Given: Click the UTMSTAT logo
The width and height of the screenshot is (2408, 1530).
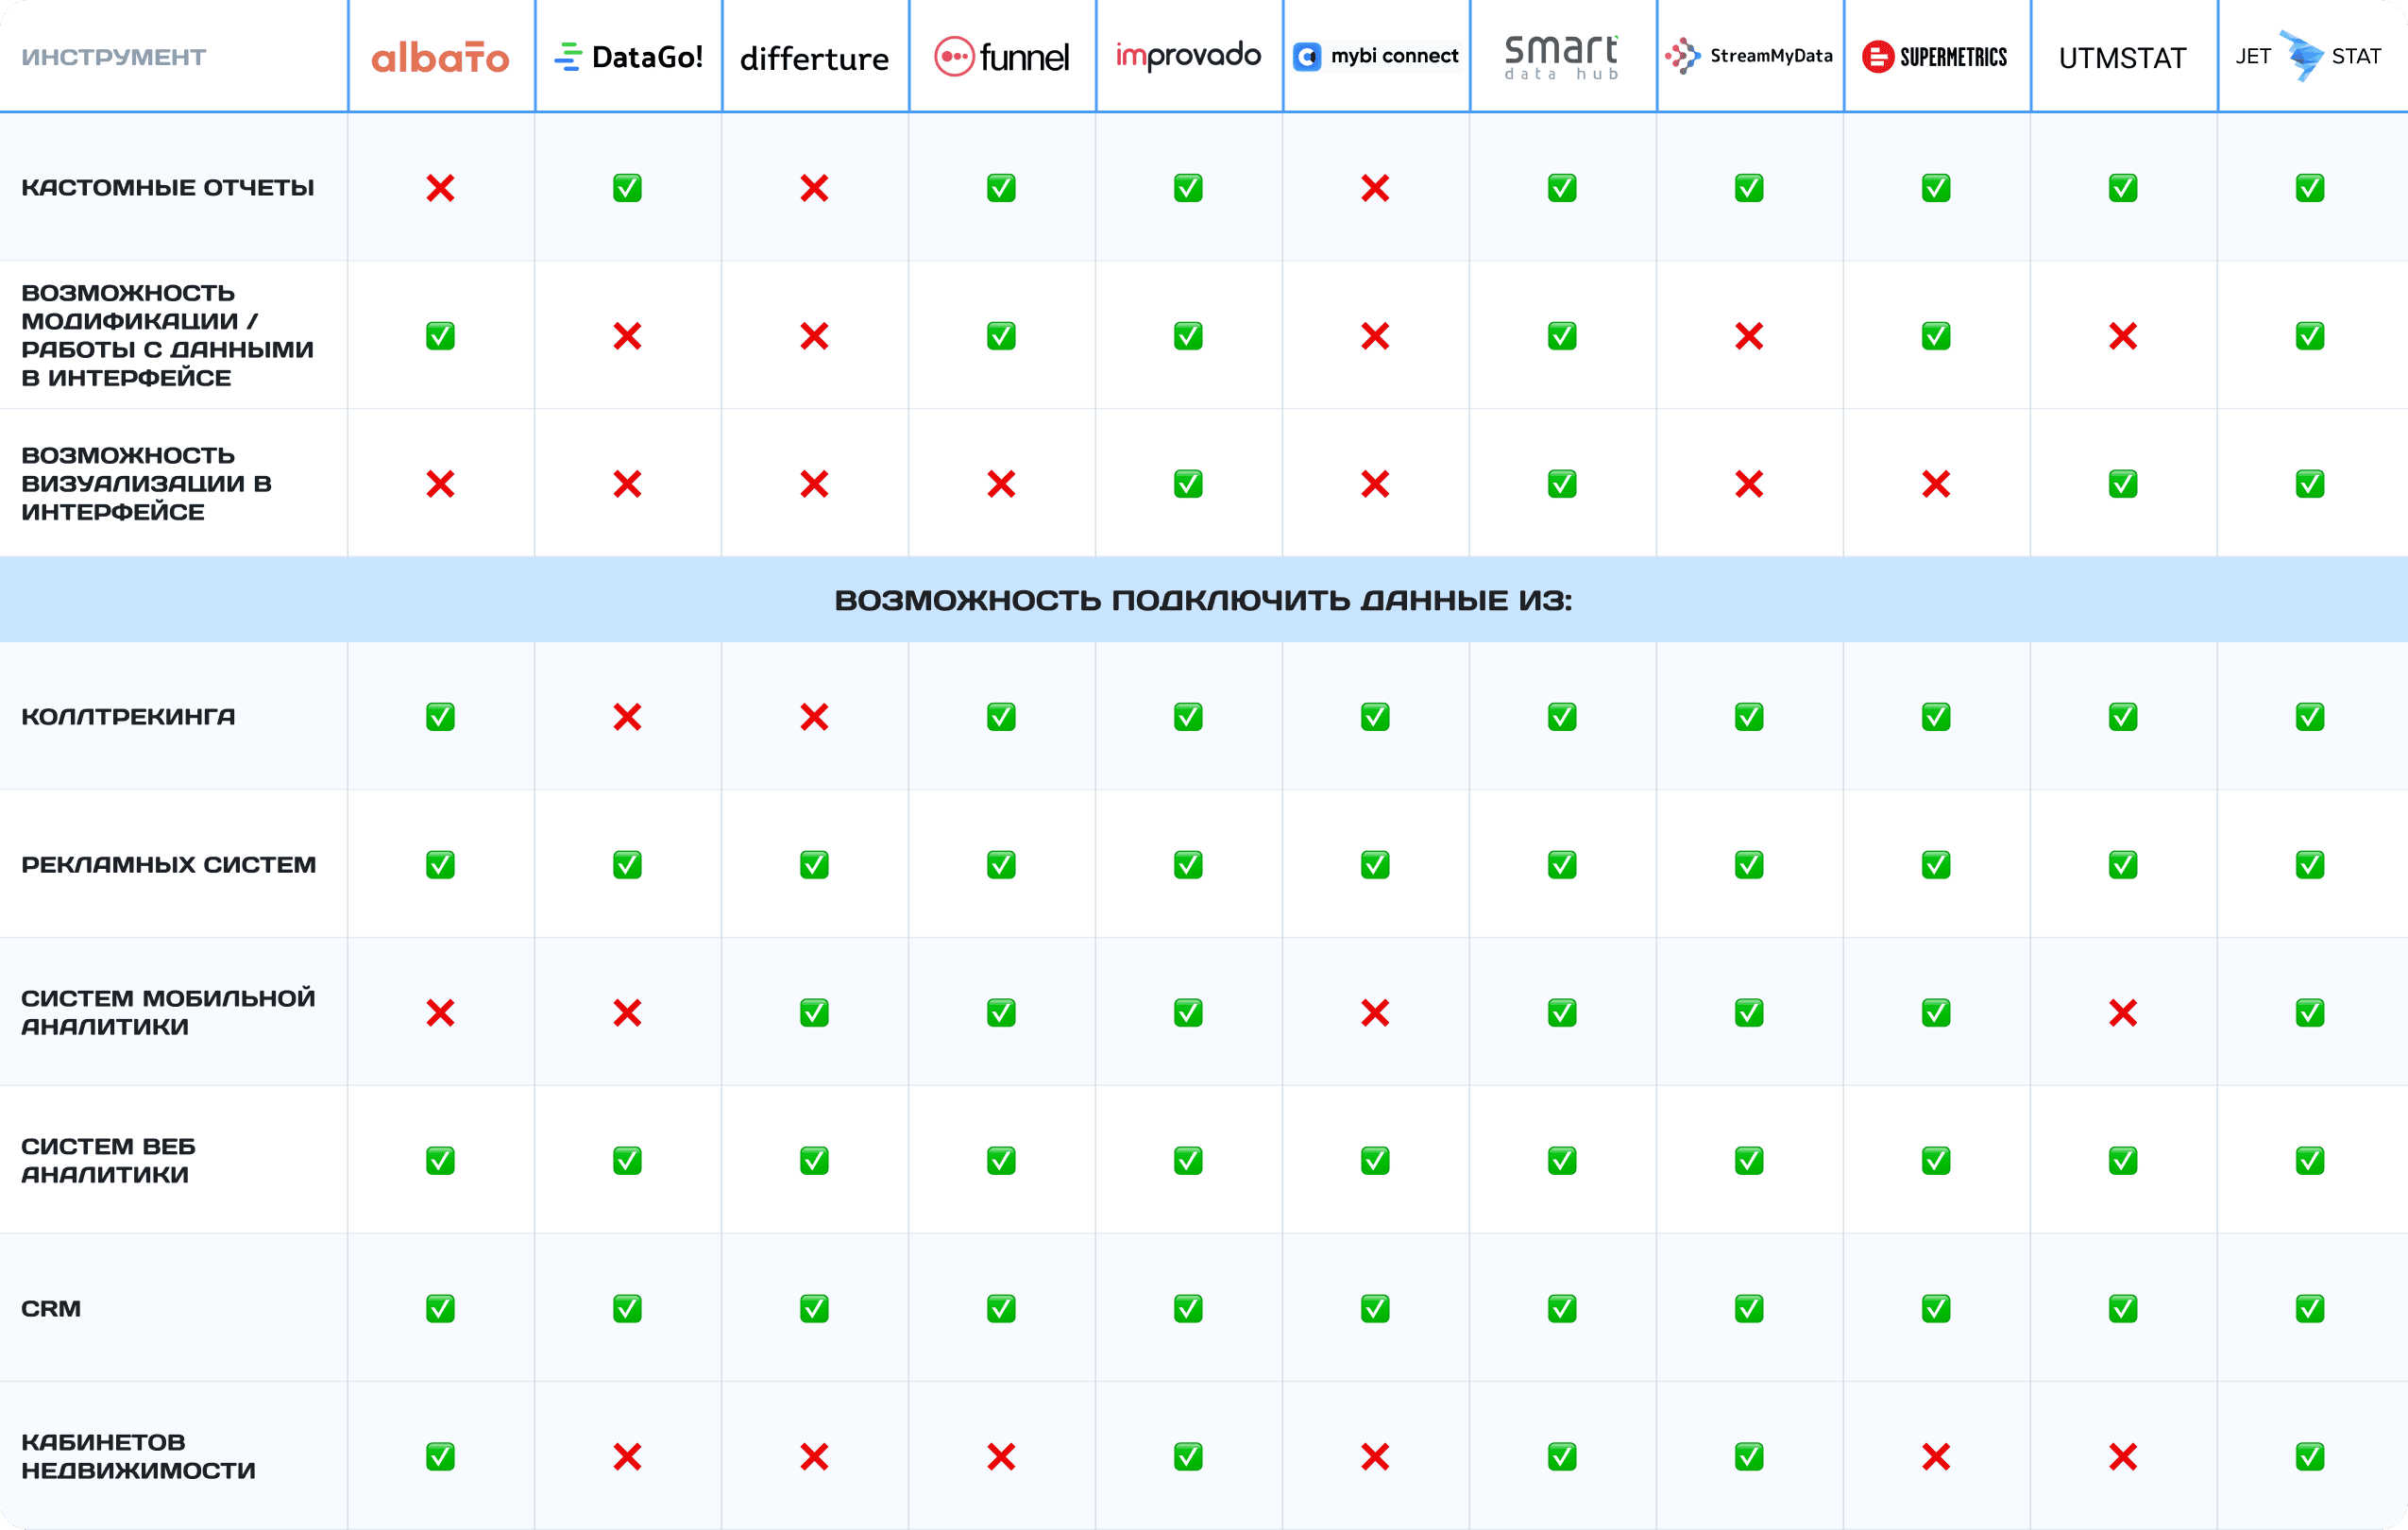Looking at the screenshot, I should coord(2122,58).
